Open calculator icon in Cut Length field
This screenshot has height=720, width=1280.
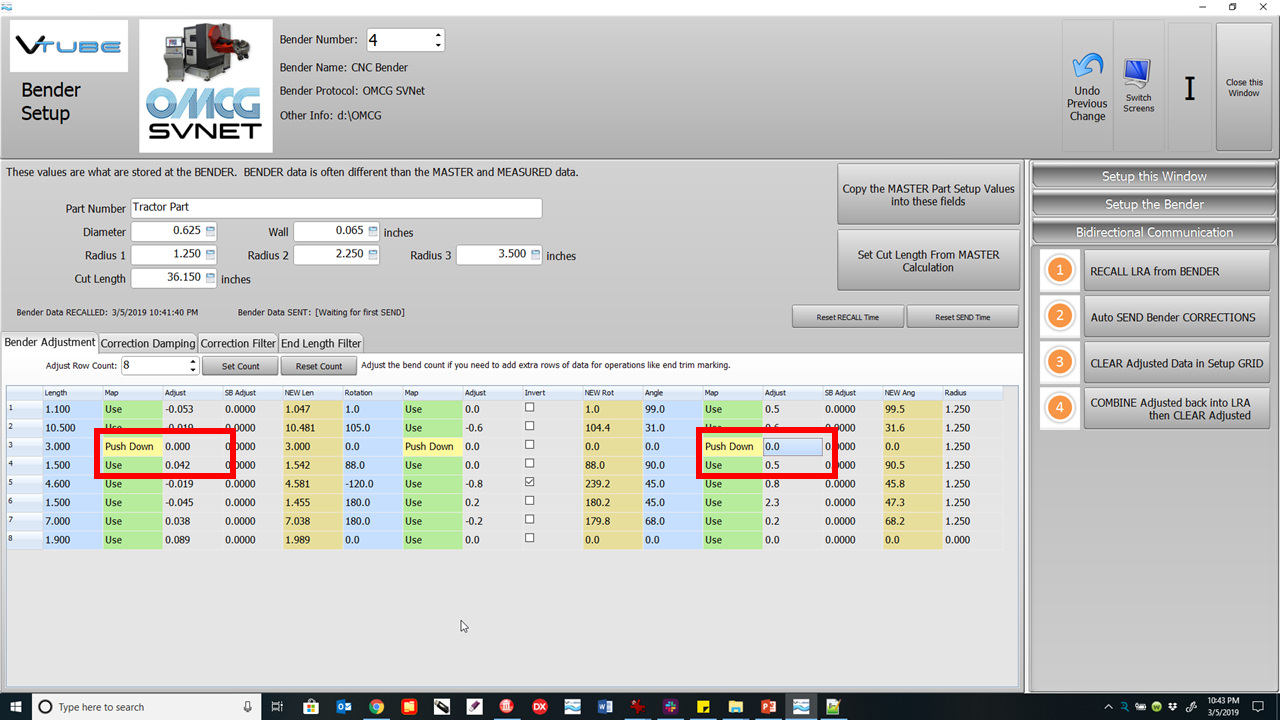[210, 279]
